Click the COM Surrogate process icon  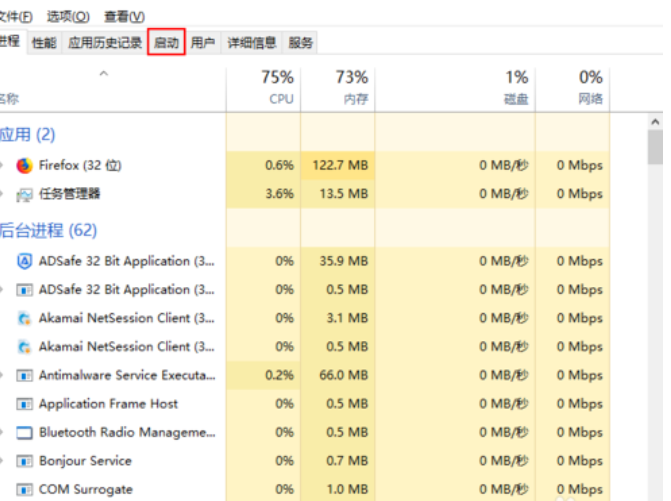24,490
